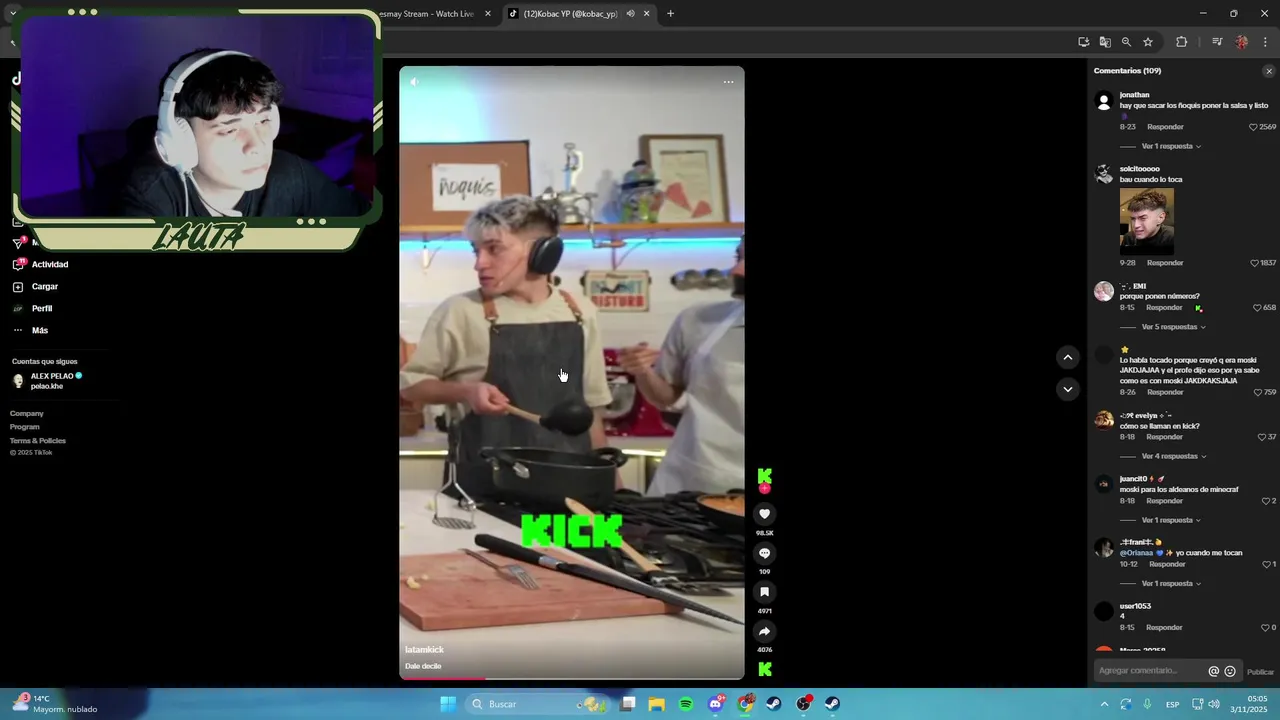
Task: Open the image in solcitooooo's comment
Action: pos(1147,219)
